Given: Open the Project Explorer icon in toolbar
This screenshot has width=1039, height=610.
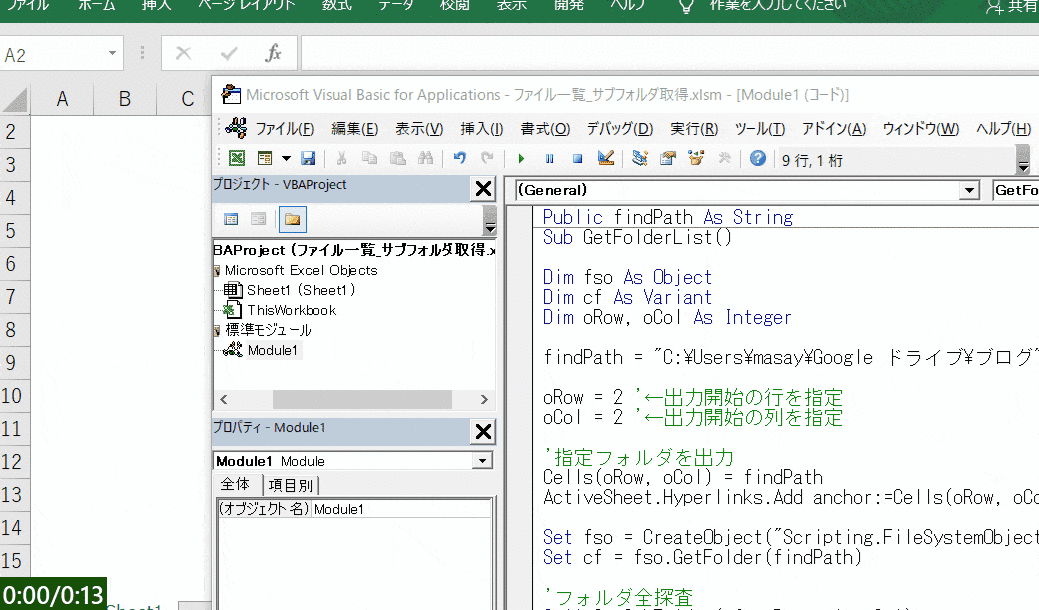Looking at the screenshot, I should (x=639, y=158).
